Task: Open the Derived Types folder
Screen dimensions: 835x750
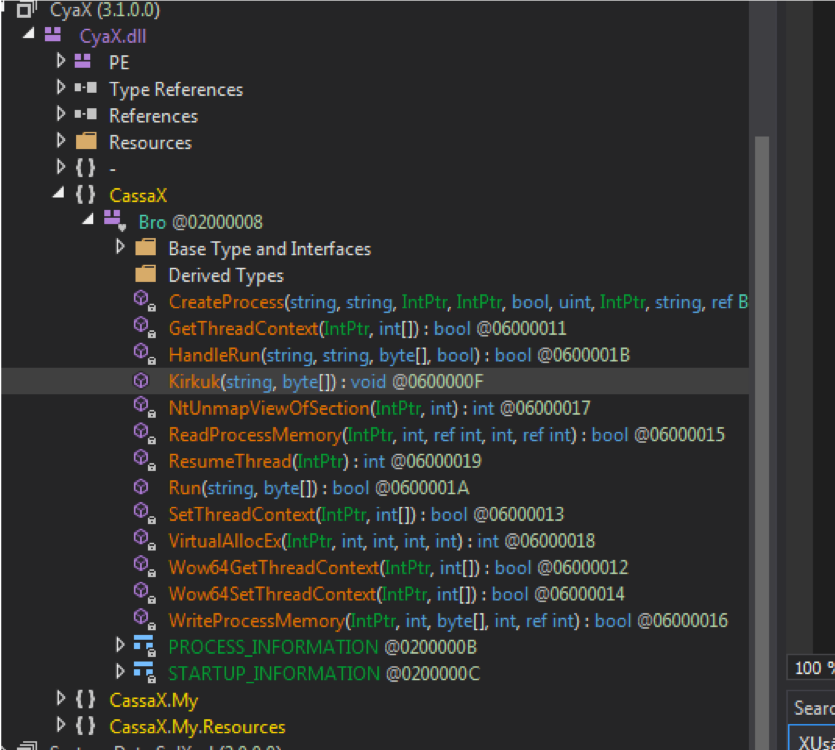Action: pyautogui.click(x=225, y=275)
